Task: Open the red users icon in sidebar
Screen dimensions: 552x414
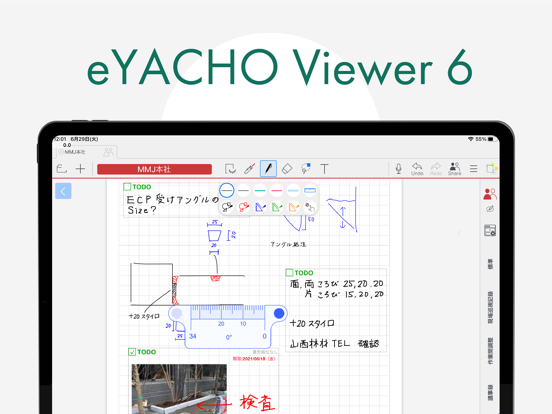Action: pyautogui.click(x=490, y=194)
